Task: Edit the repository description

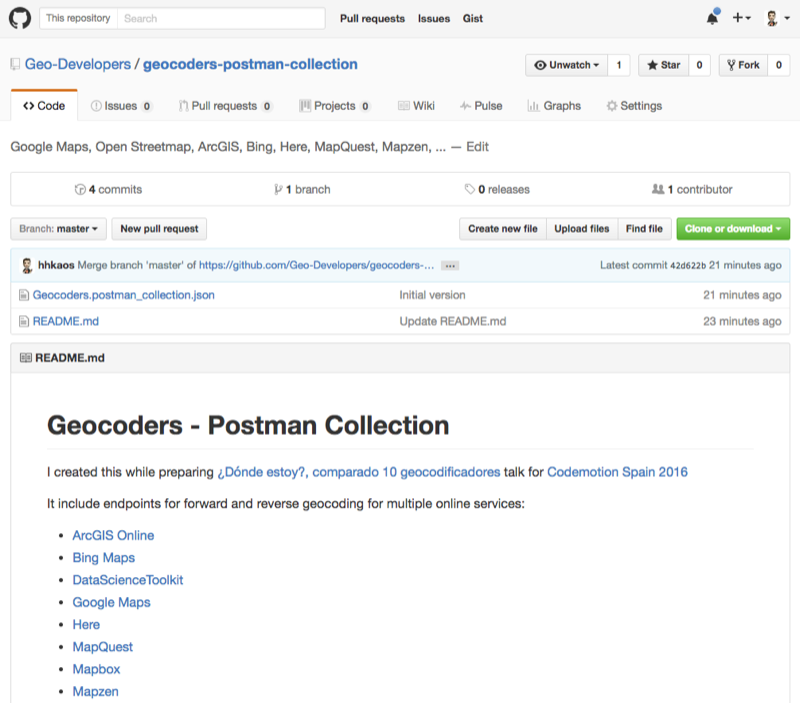Action: [x=478, y=147]
